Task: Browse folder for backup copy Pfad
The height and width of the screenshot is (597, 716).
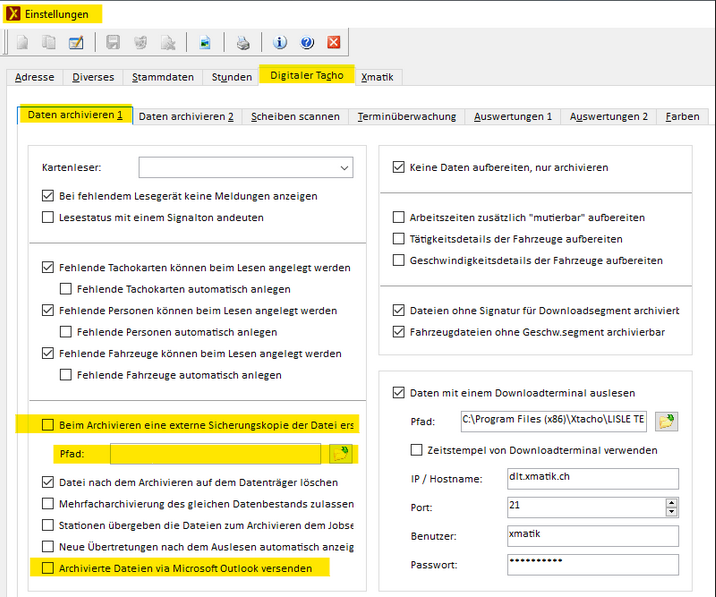Action: pyautogui.click(x=341, y=454)
